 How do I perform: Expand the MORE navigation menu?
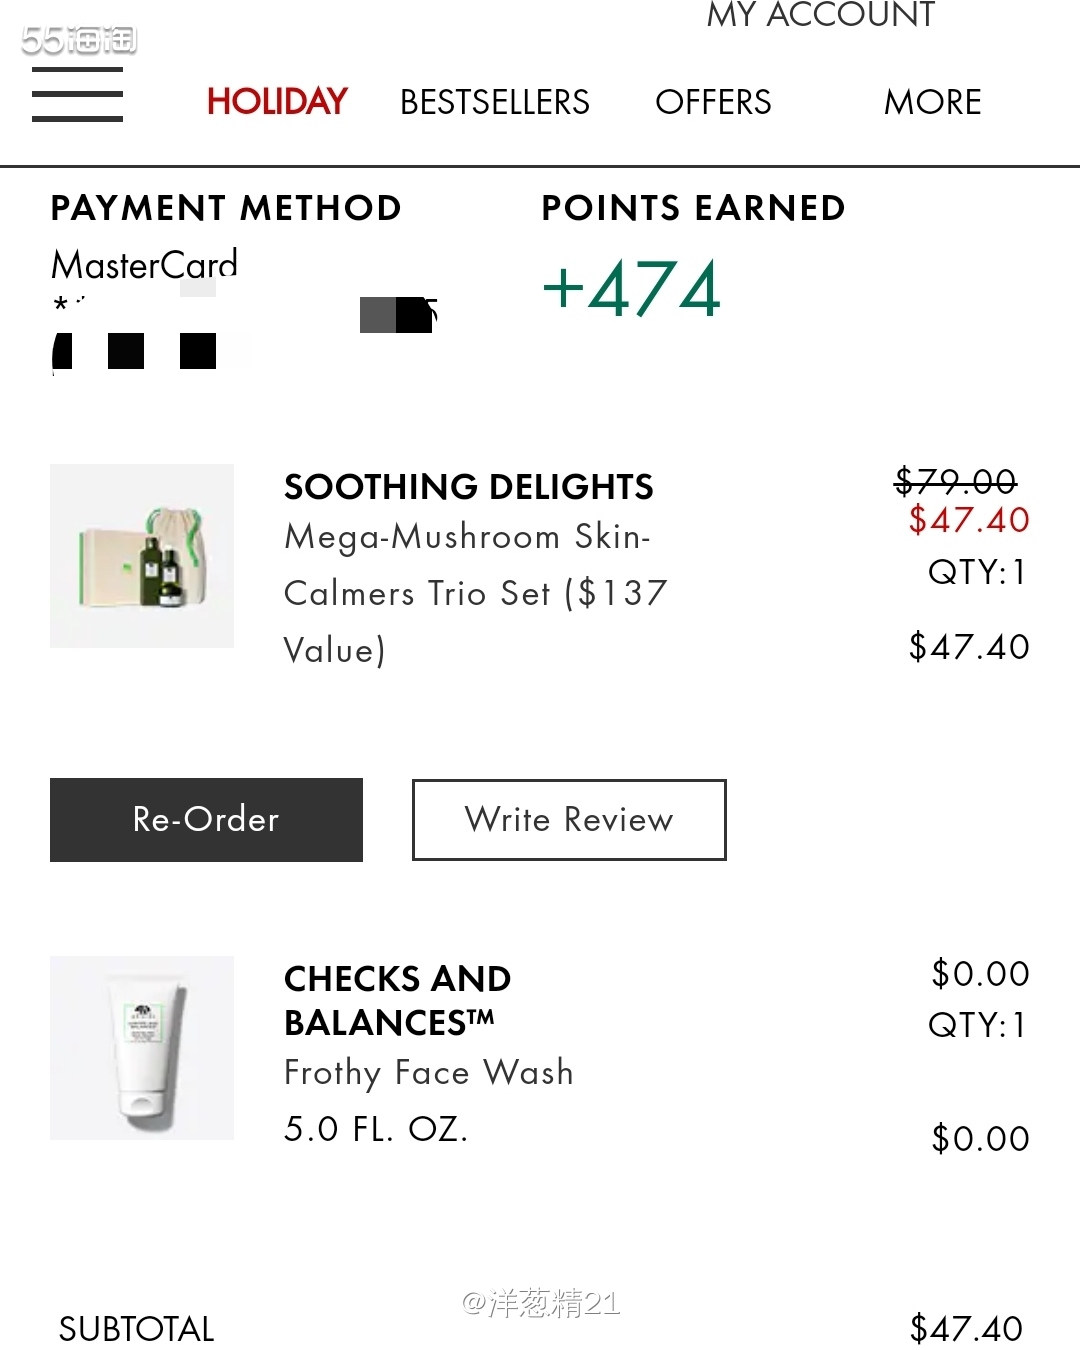click(x=932, y=102)
